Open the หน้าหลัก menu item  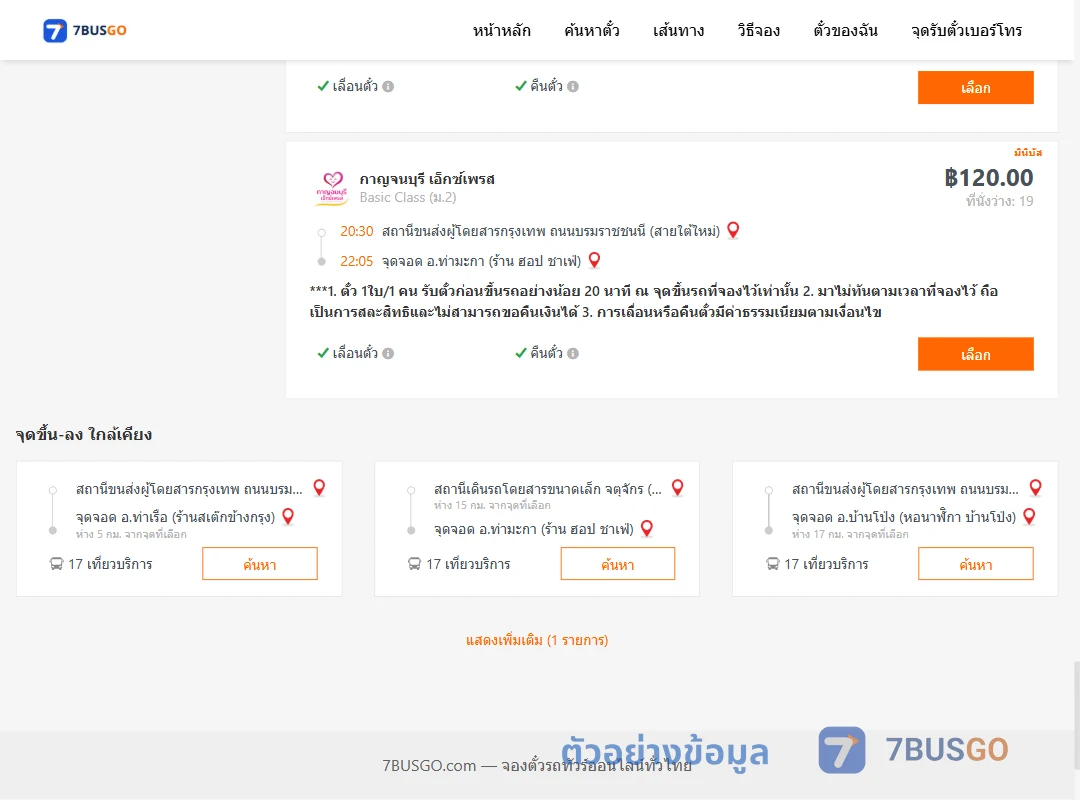[x=501, y=30]
